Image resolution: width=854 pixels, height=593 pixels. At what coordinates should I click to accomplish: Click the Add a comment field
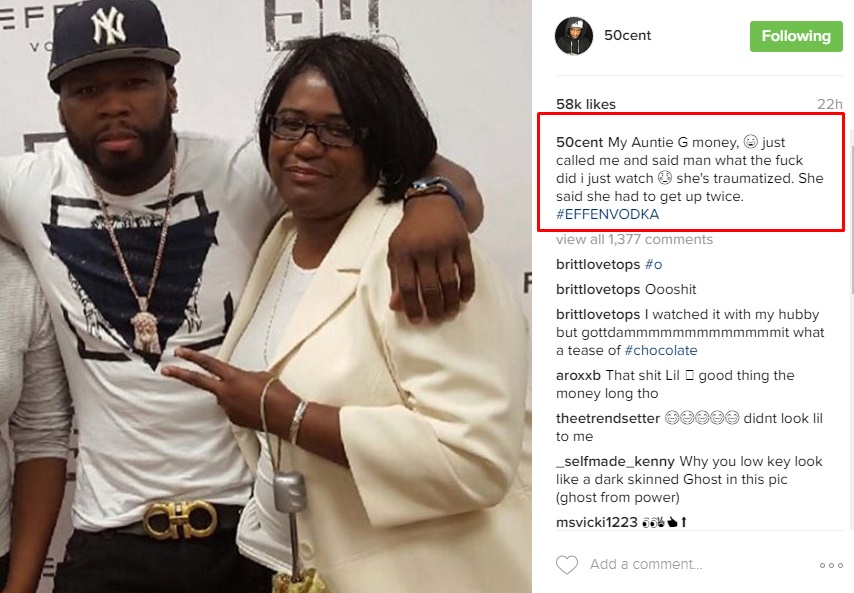coord(646,565)
